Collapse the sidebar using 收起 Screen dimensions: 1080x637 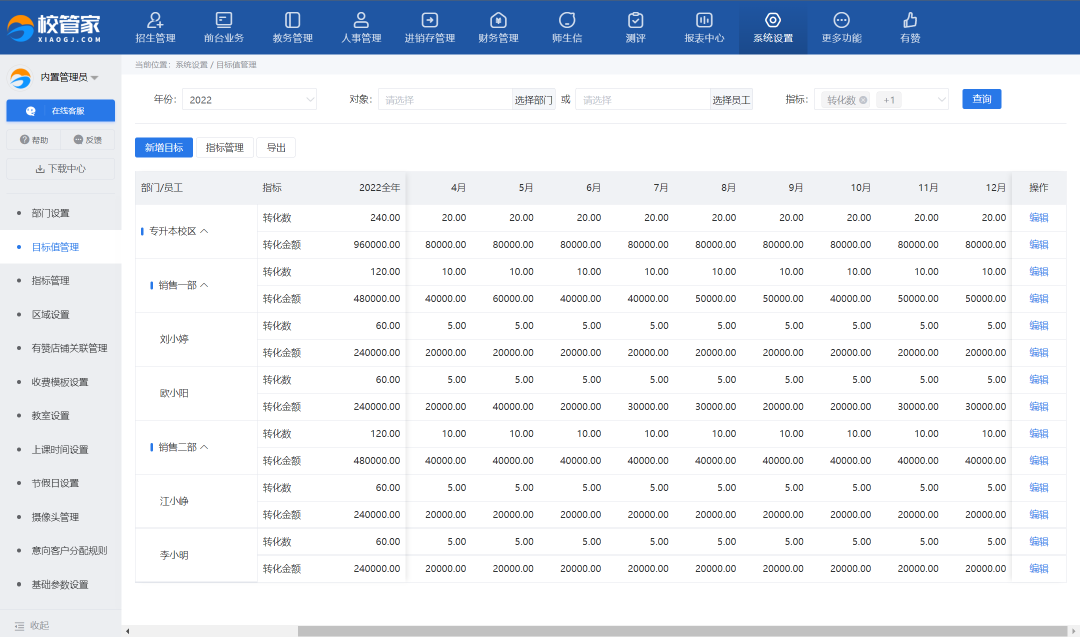[32, 625]
